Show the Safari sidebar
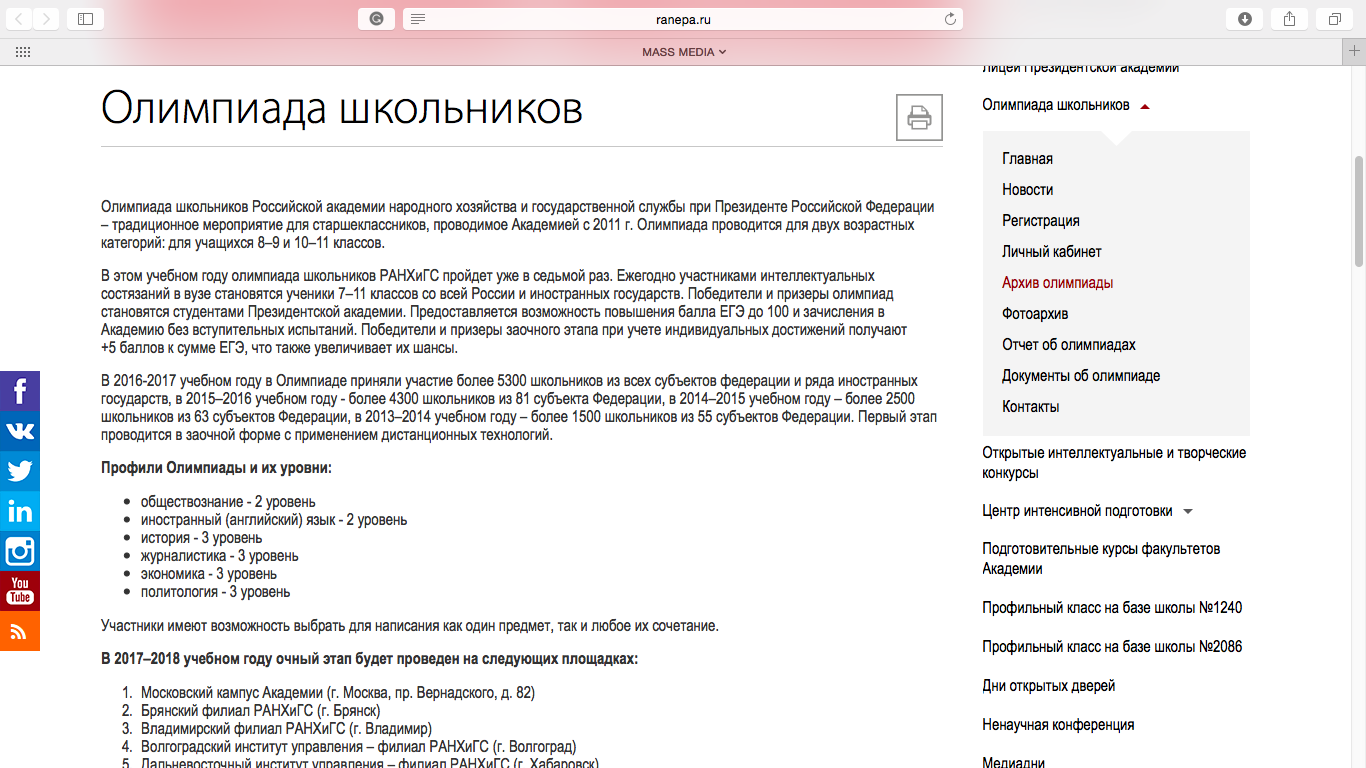Image resolution: width=1366 pixels, height=768 pixels. pos(85,18)
